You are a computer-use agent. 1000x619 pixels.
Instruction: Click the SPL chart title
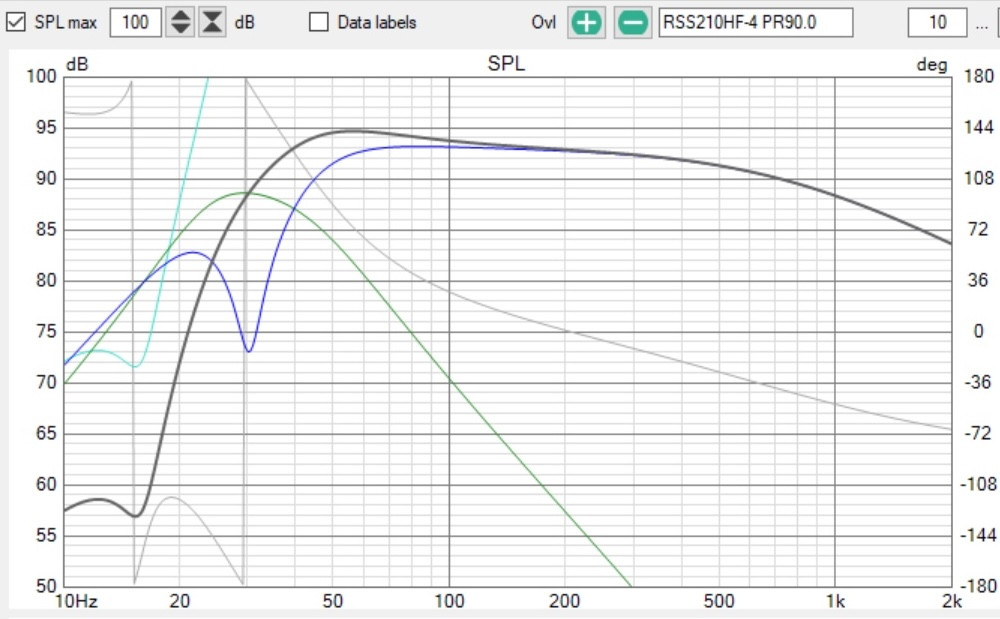[x=506, y=63]
